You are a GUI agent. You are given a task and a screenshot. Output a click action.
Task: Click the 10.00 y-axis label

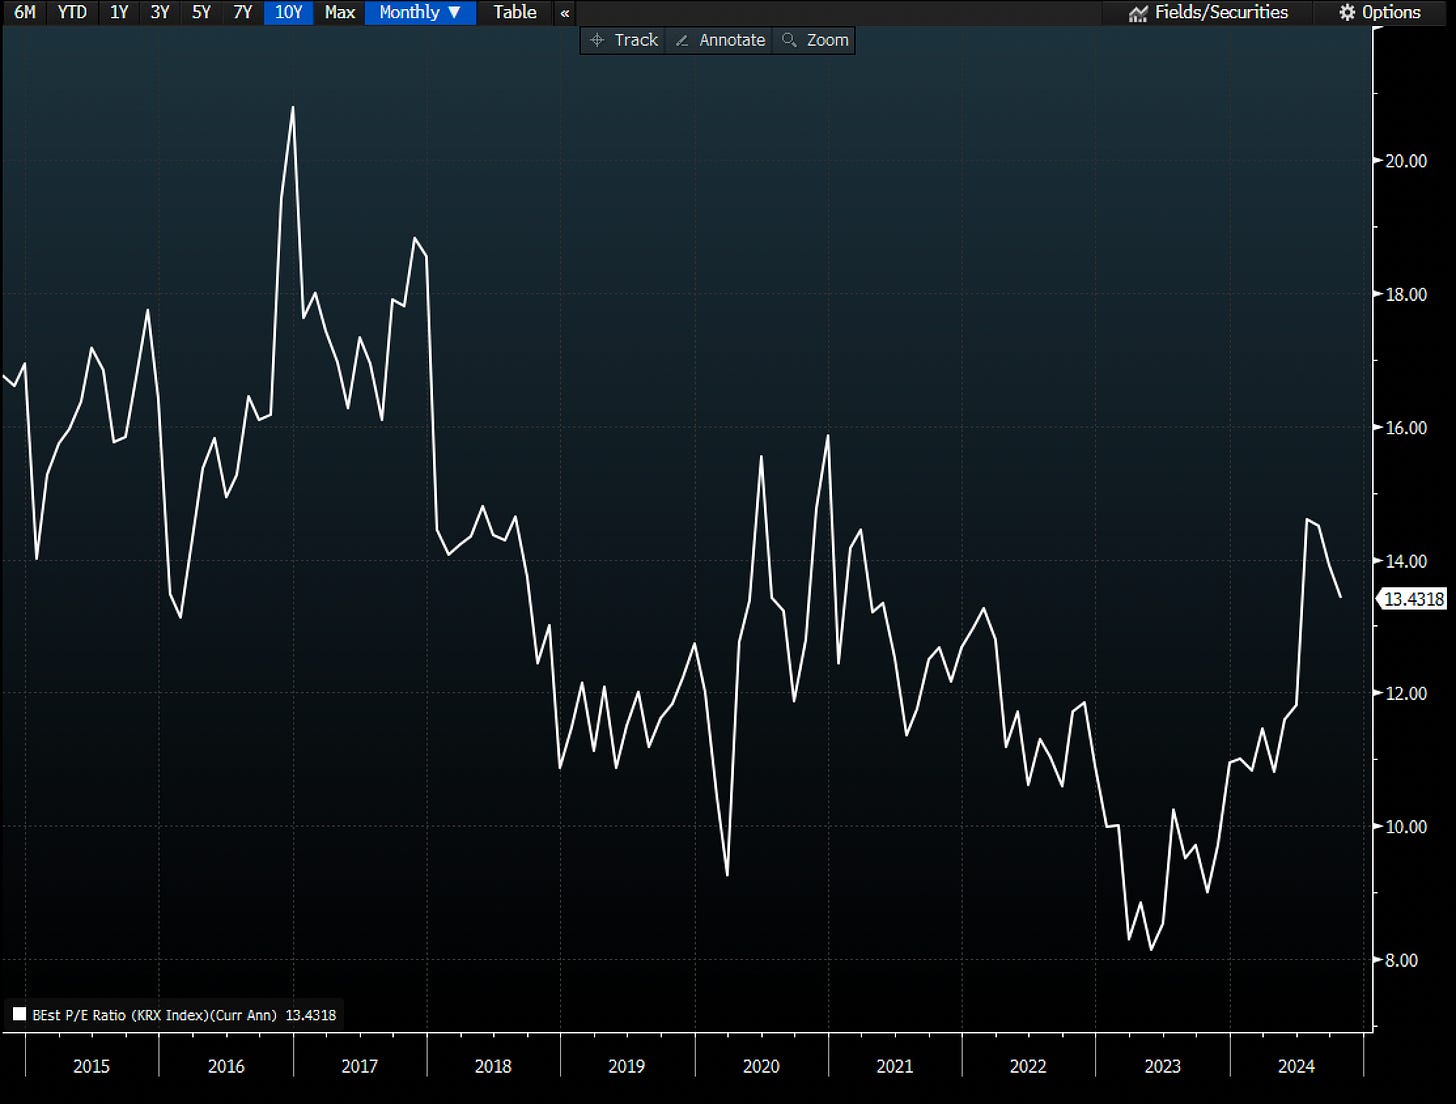pyautogui.click(x=1405, y=826)
